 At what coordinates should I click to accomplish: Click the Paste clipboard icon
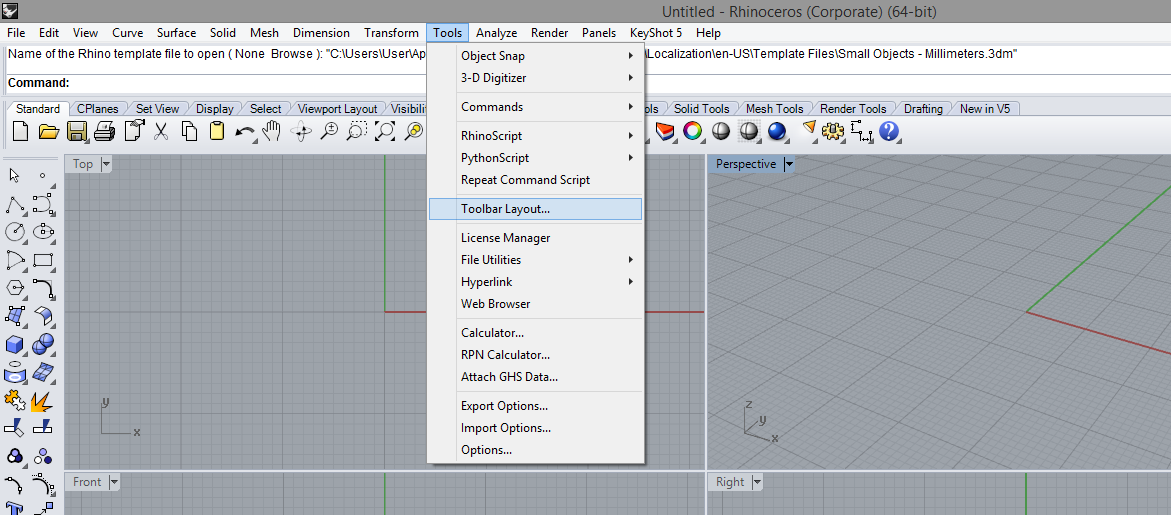pyautogui.click(x=217, y=131)
